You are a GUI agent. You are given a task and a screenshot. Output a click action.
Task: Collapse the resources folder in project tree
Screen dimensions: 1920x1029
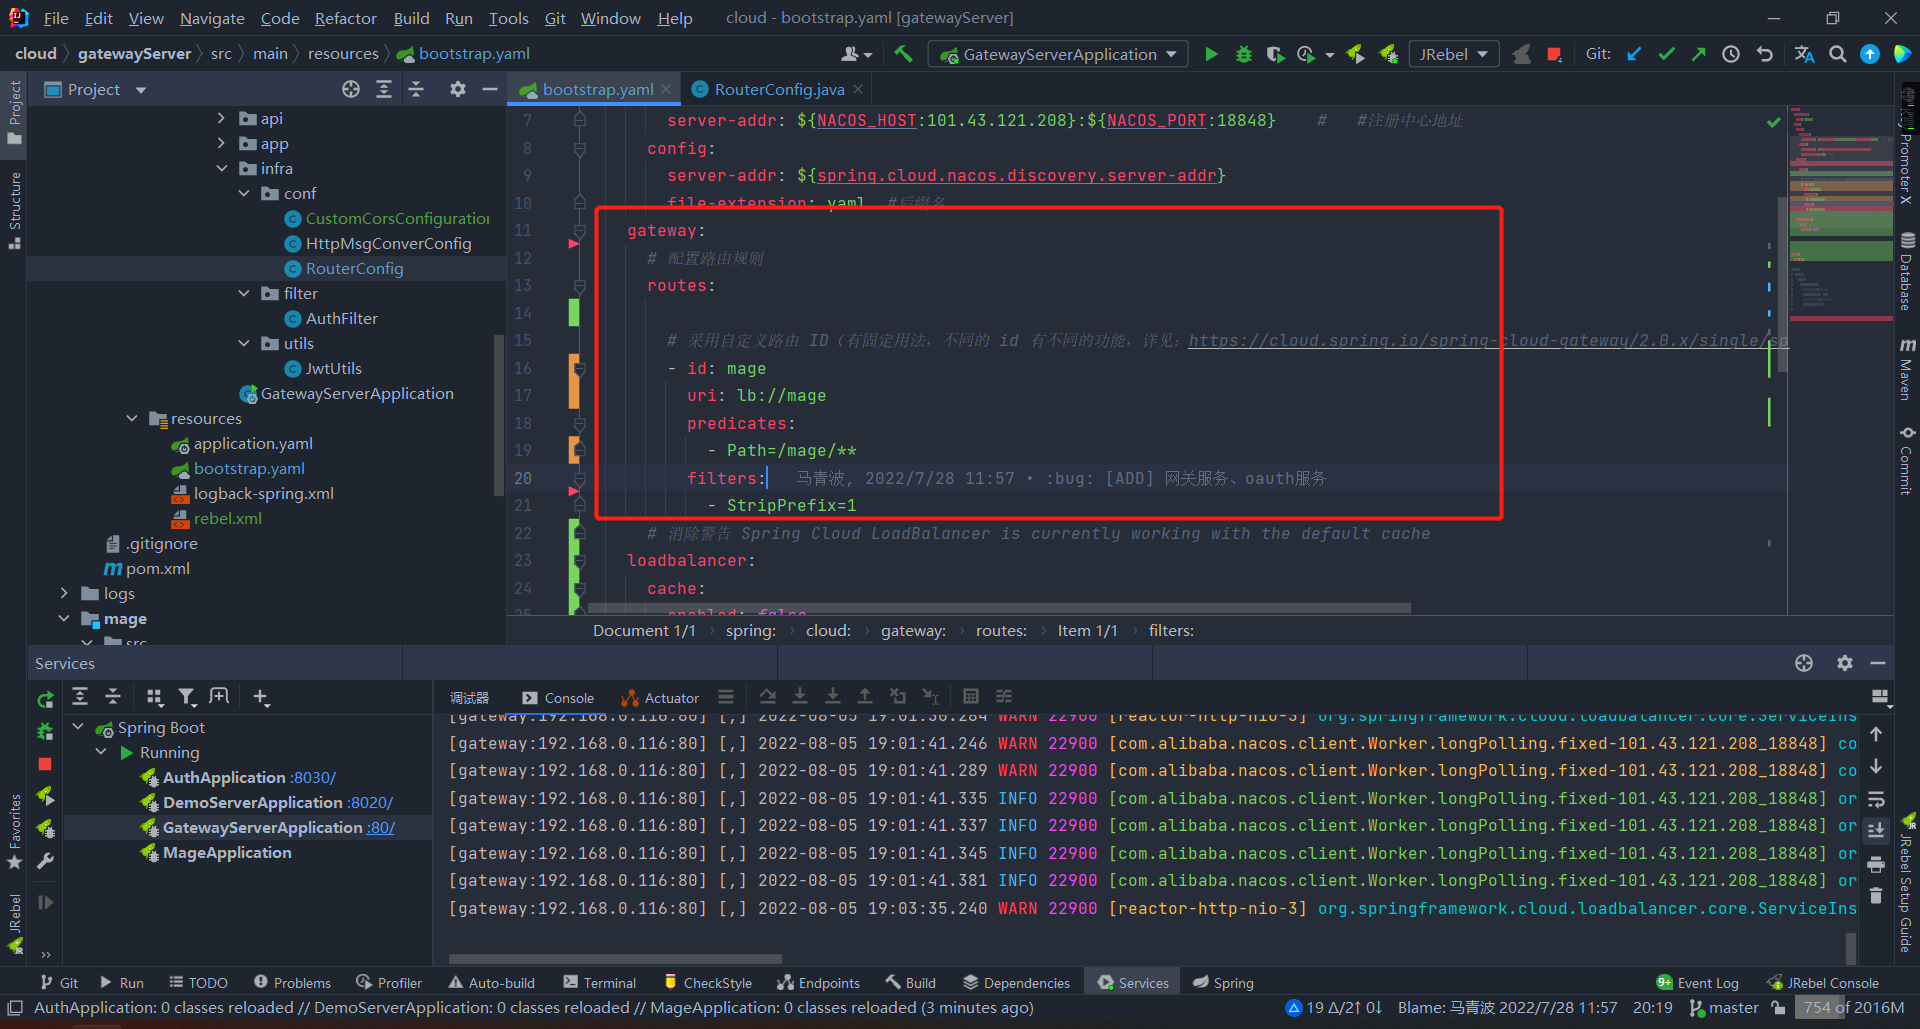[x=132, y=418]
